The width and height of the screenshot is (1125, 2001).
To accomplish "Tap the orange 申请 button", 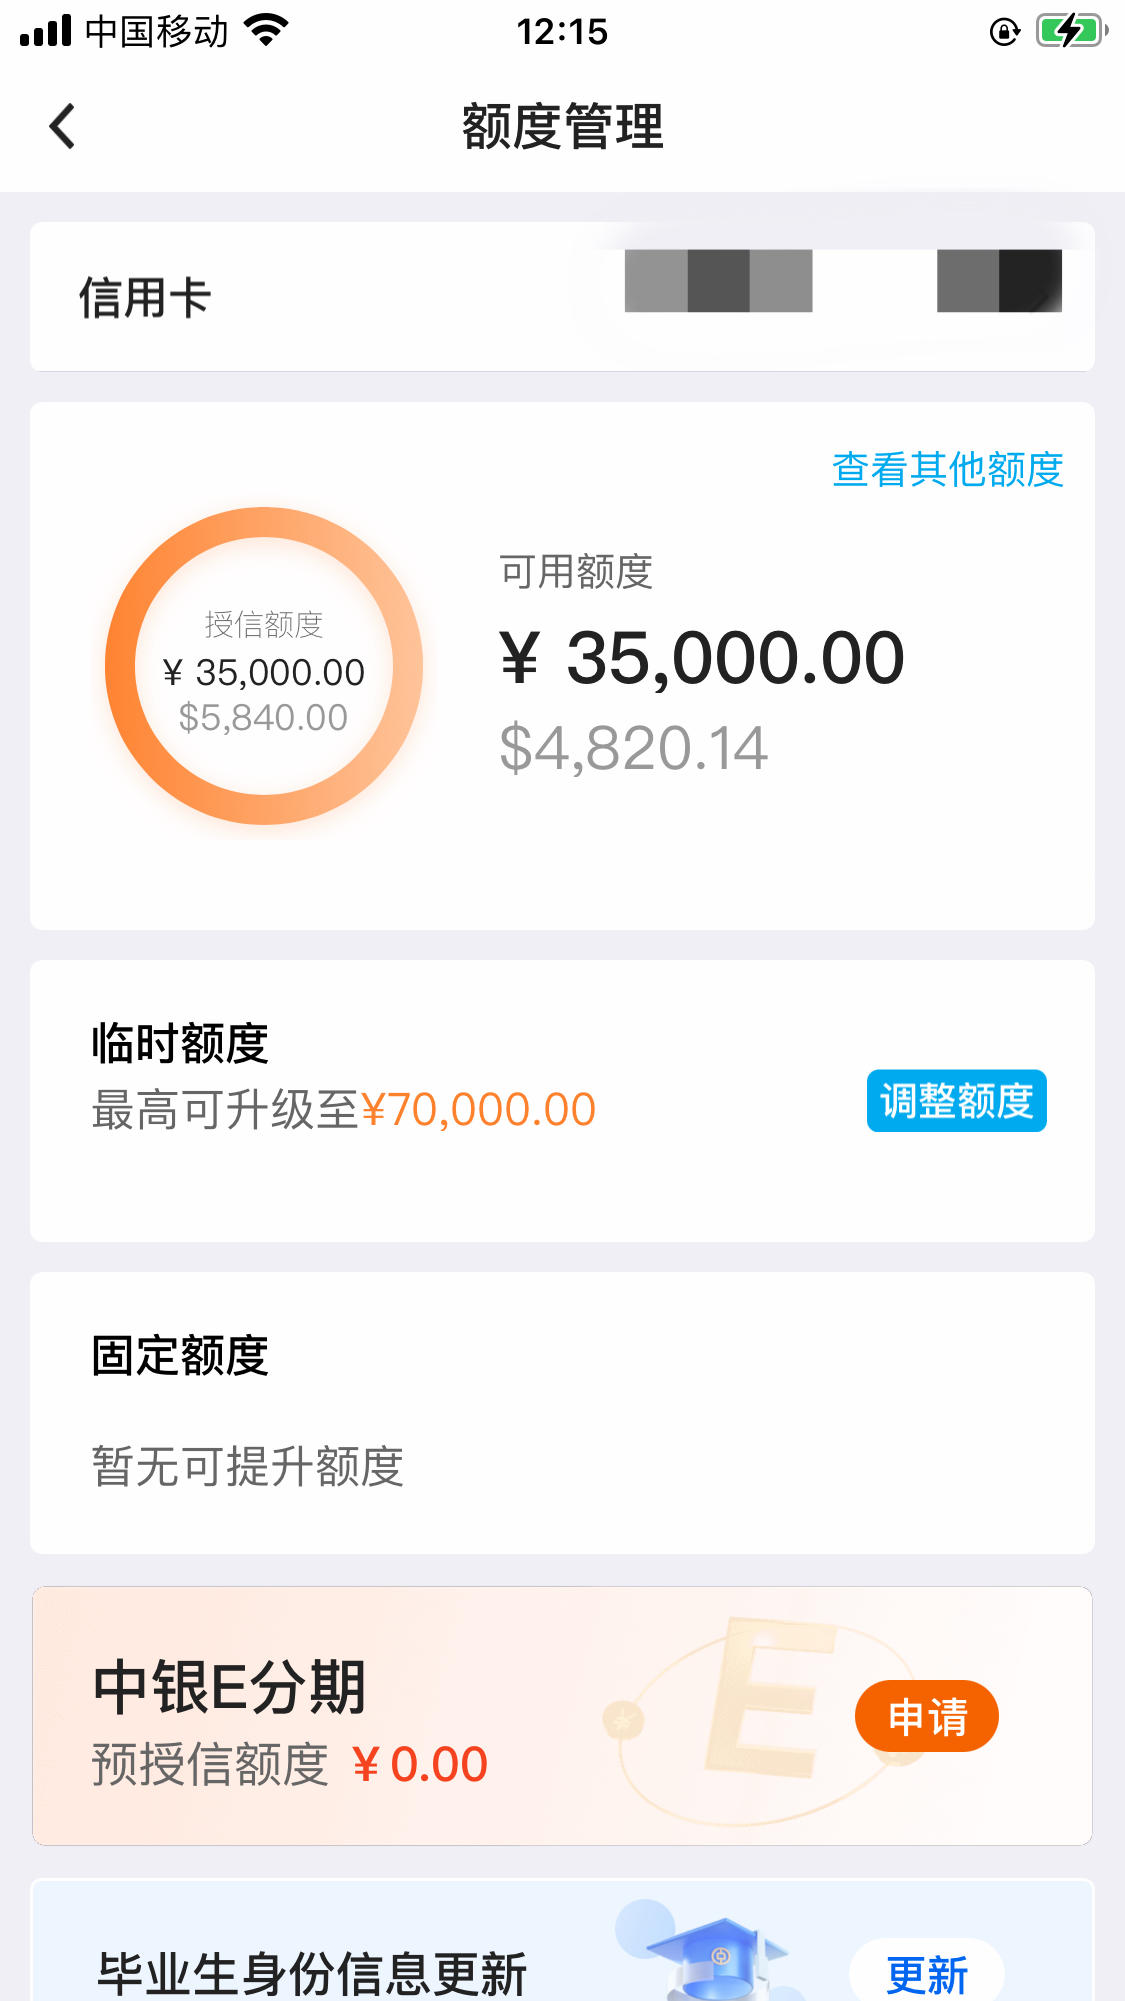I will click(927, 1716).
